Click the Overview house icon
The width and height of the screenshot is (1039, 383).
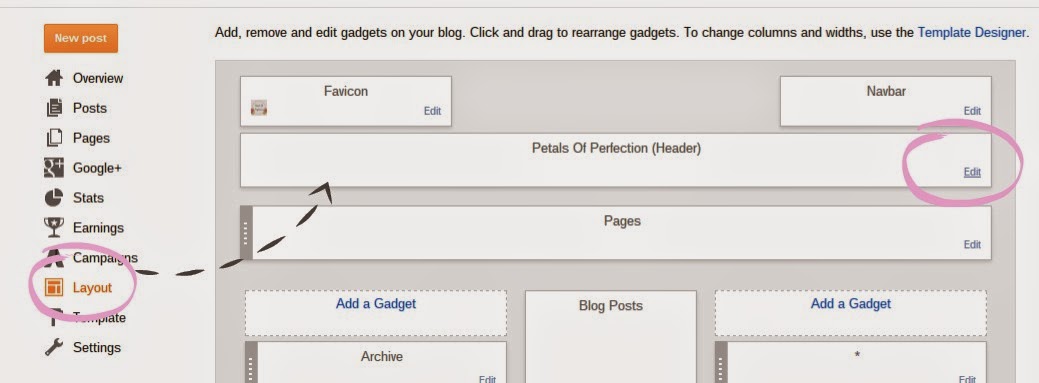click(x=54, y=78)
